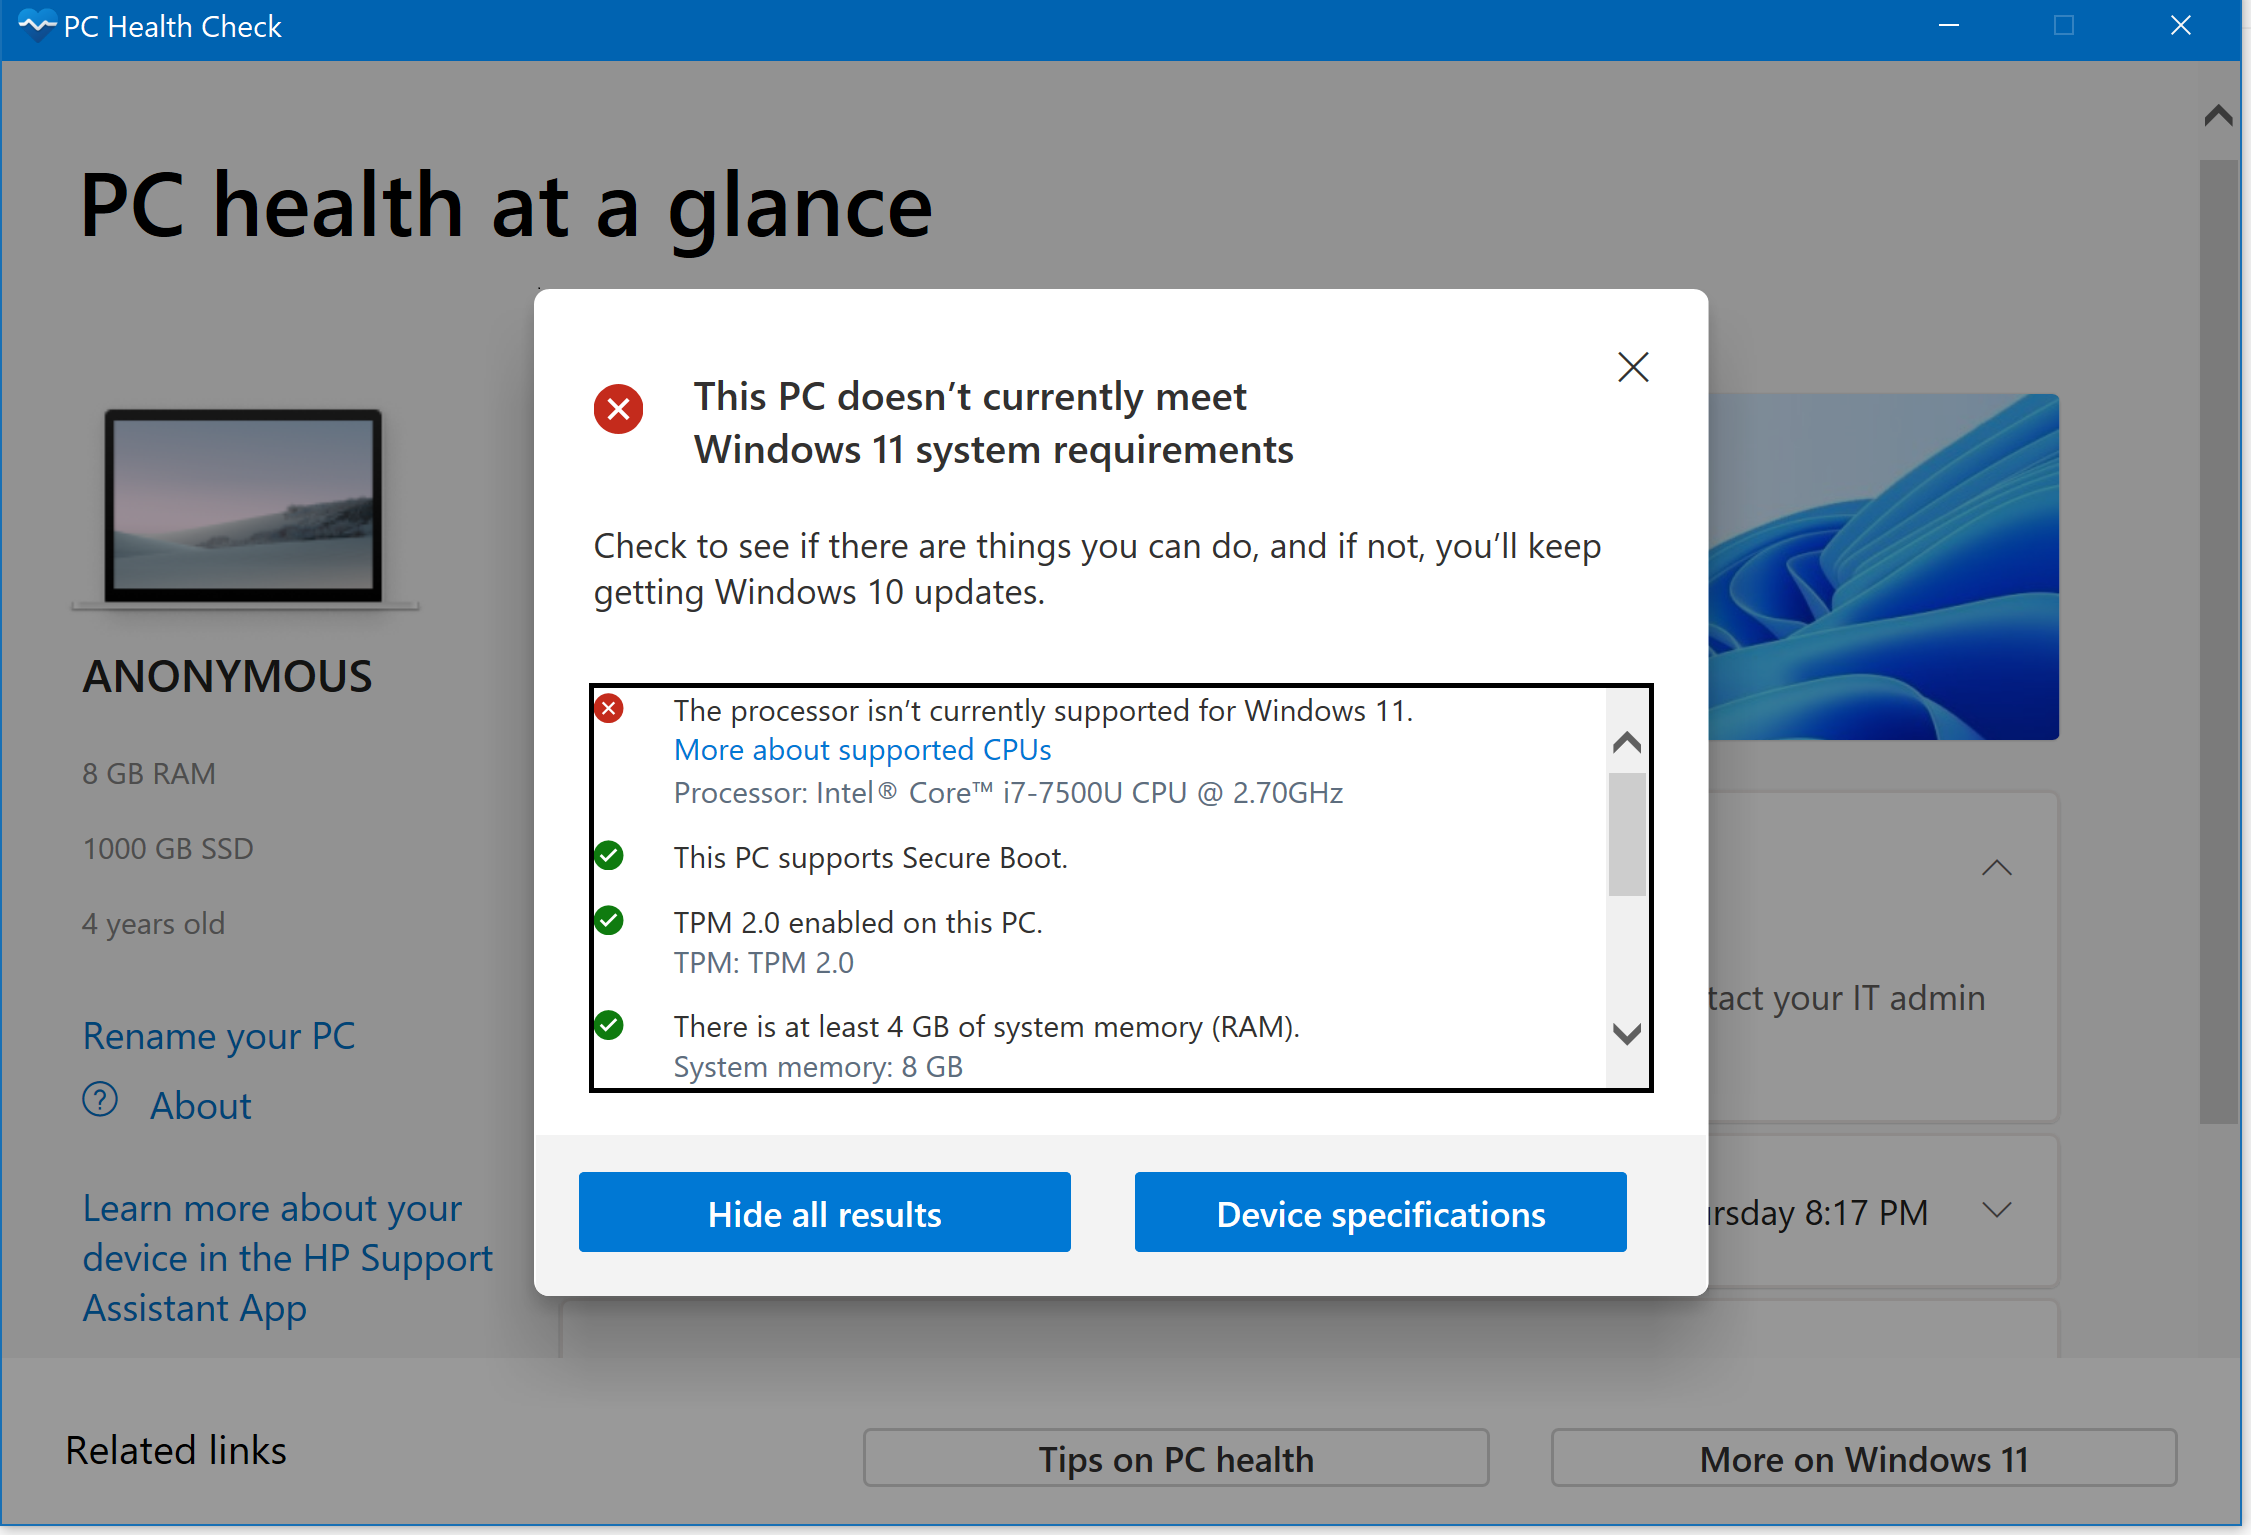Collapse the IT admin info card chevron
This screenshot has height=1535, width=2251.
[1997, 868]
